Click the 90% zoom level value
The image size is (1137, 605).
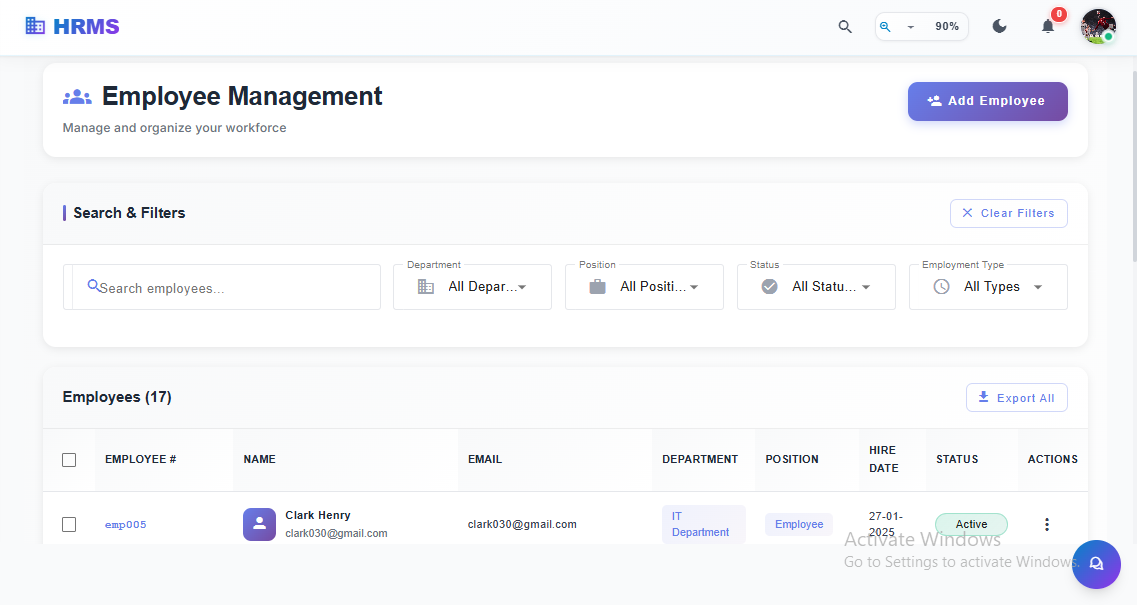pyautogui.click(x=947, y=27)
